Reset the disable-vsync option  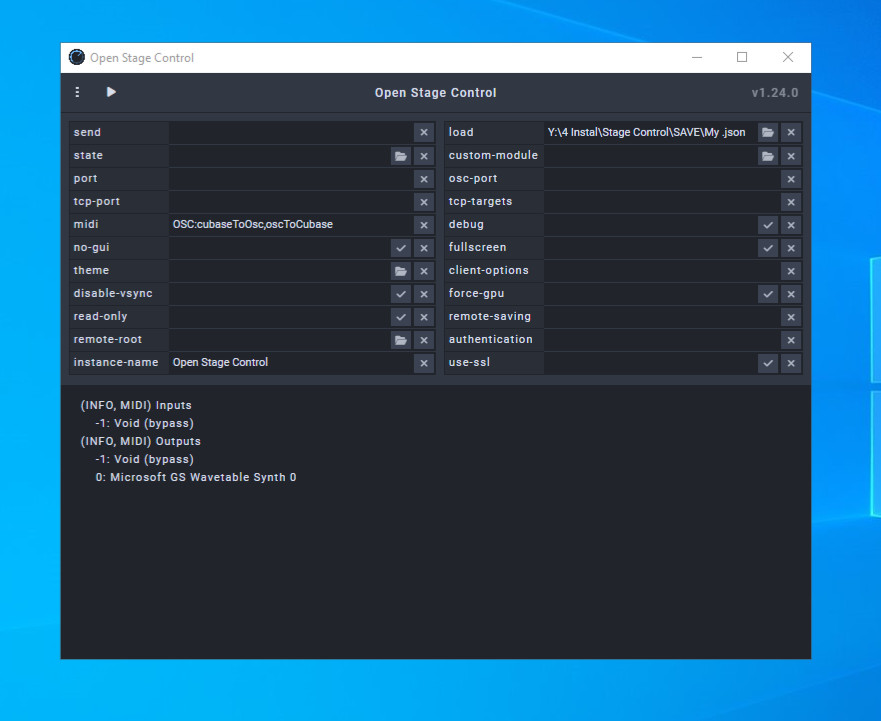point(424,294)
